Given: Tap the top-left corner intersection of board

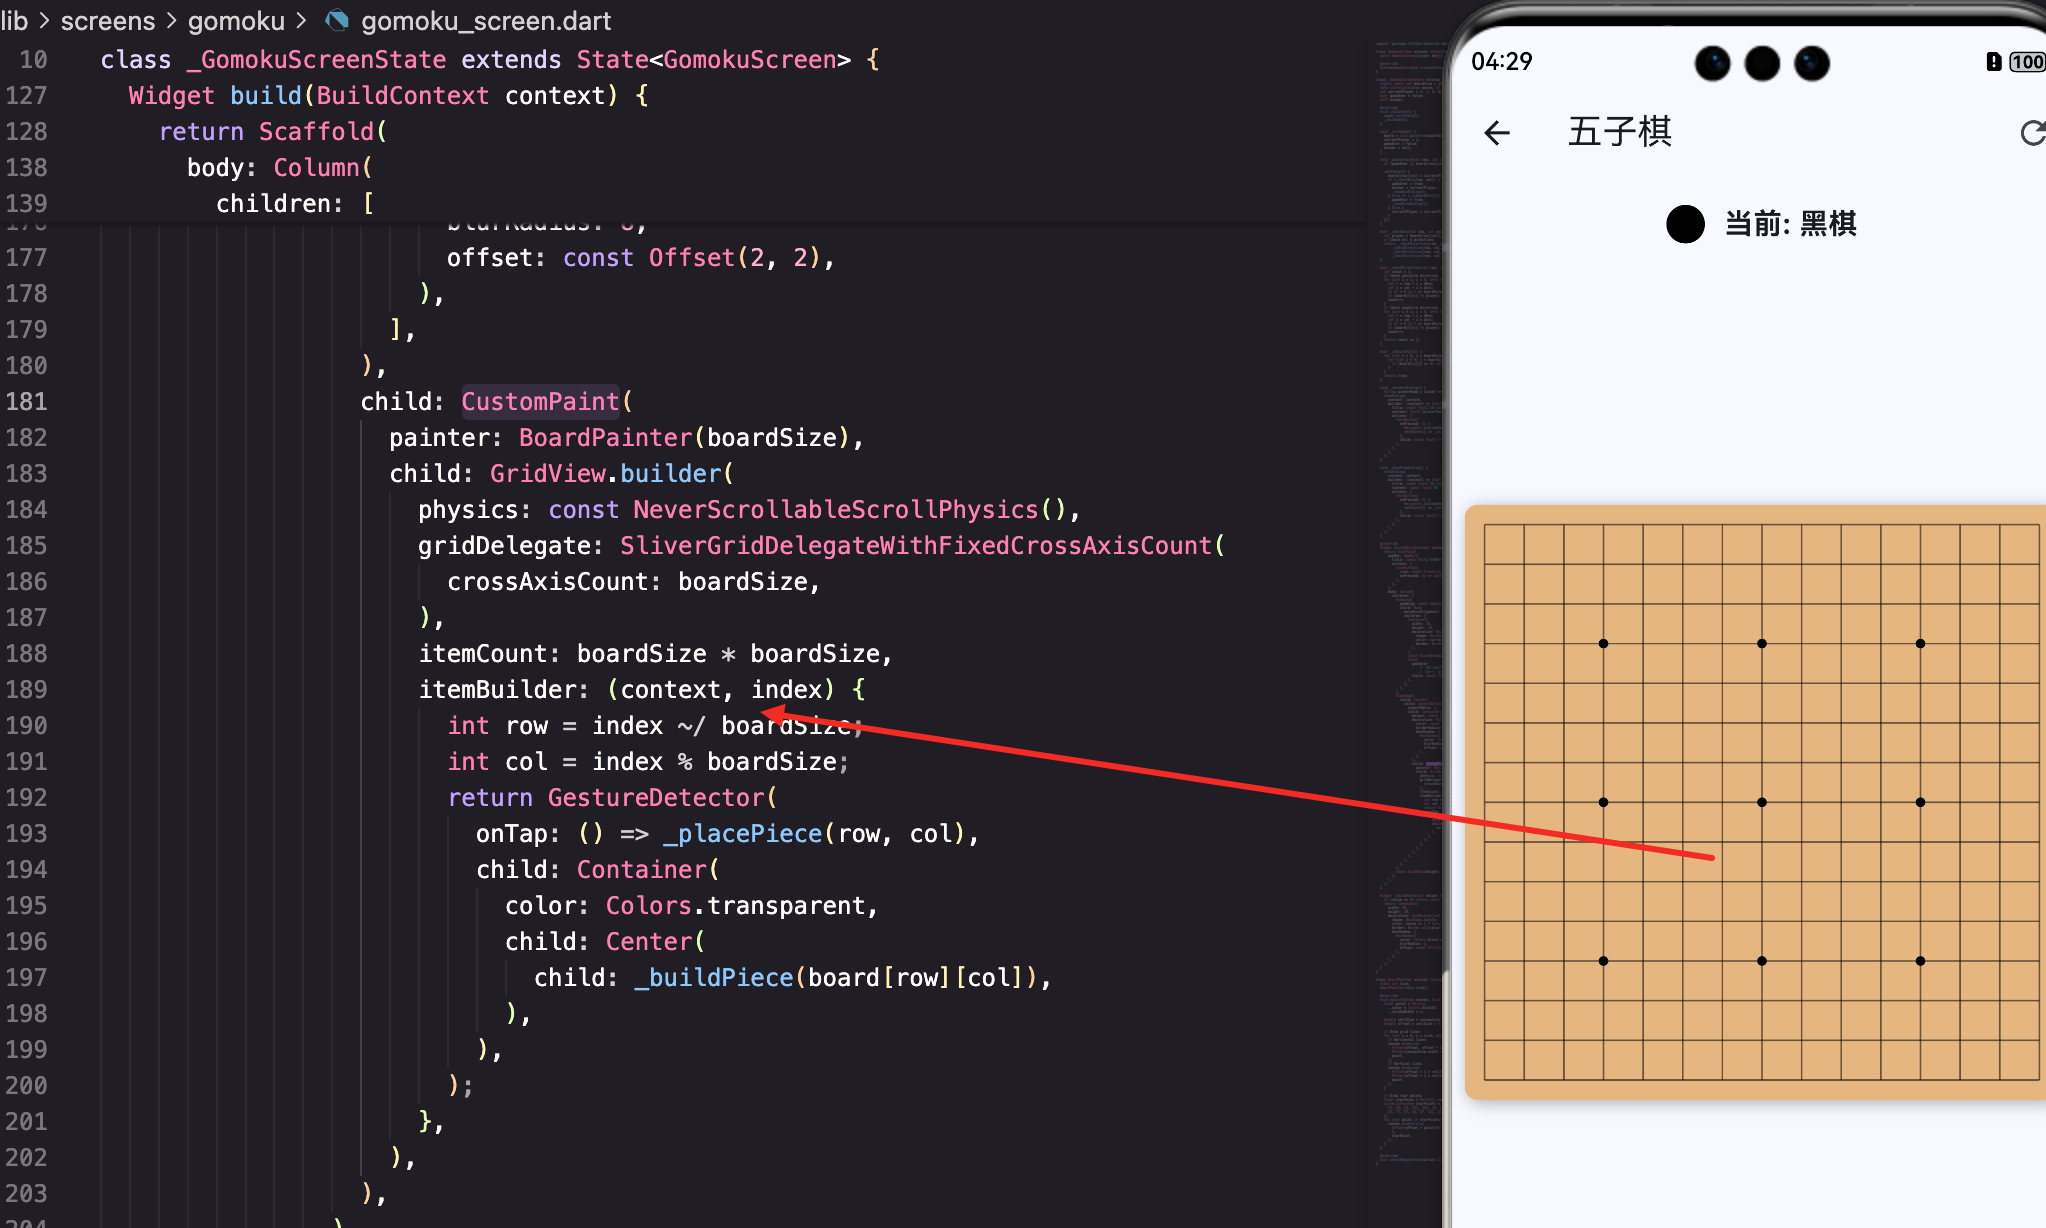Looking at the screenshot, I should pos(1485,525).
